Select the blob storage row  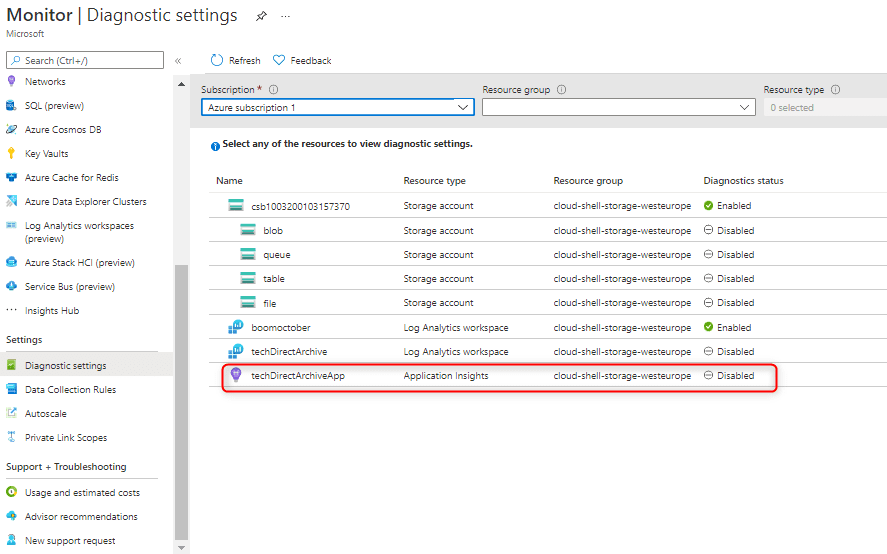(548, 230)
